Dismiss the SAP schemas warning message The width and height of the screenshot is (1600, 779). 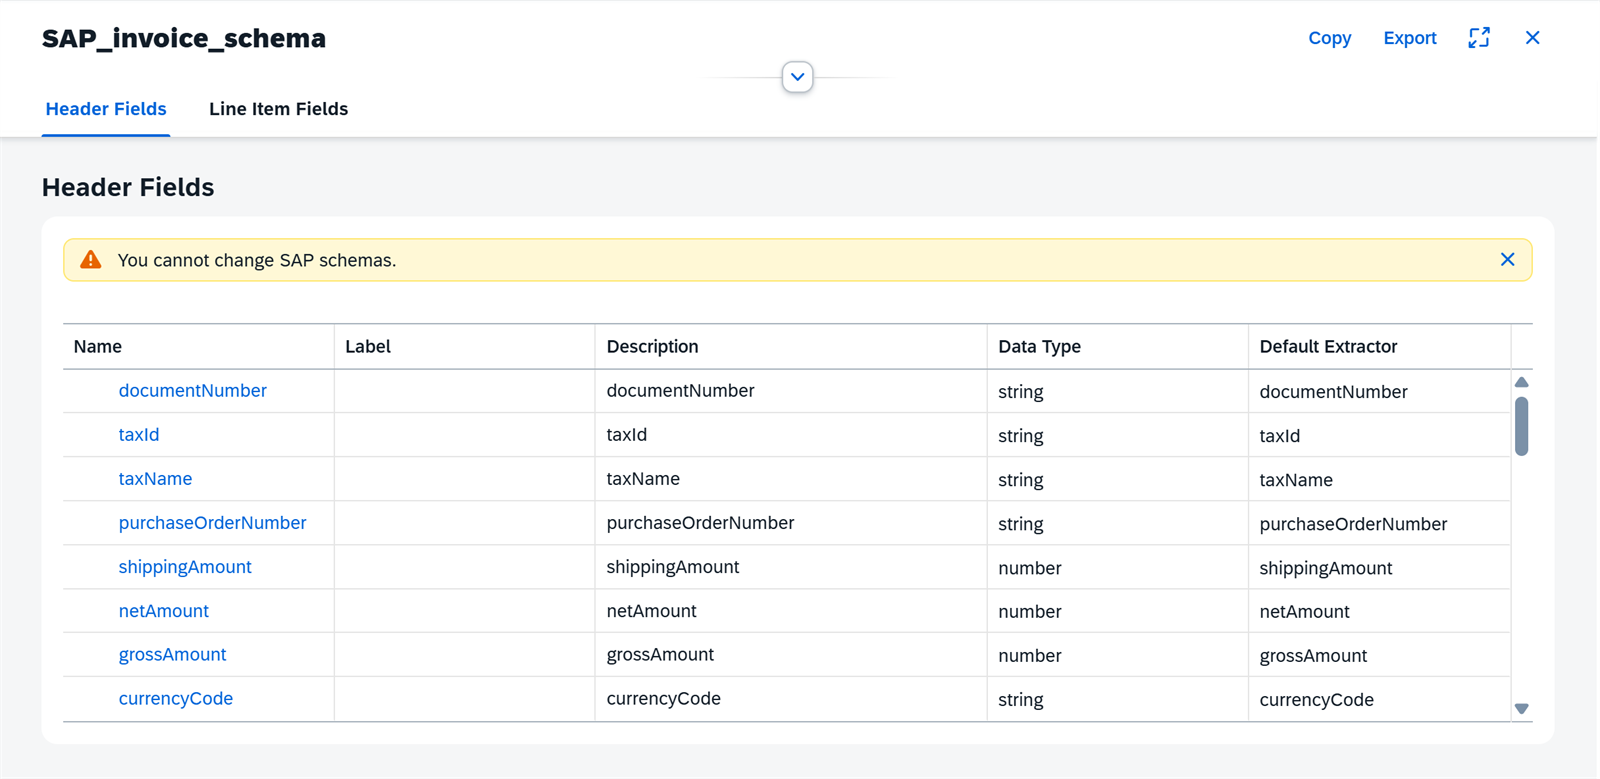click(1507, 260)
